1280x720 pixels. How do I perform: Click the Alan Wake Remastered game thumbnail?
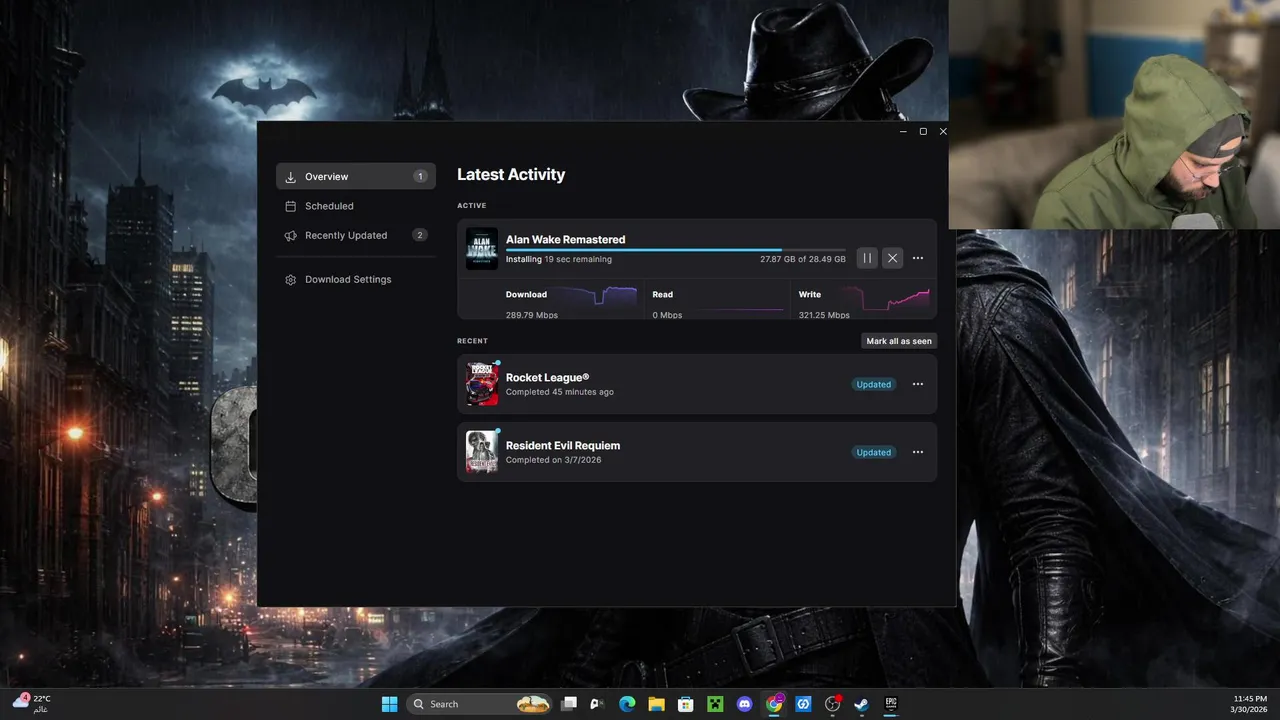tap(482, 249)
